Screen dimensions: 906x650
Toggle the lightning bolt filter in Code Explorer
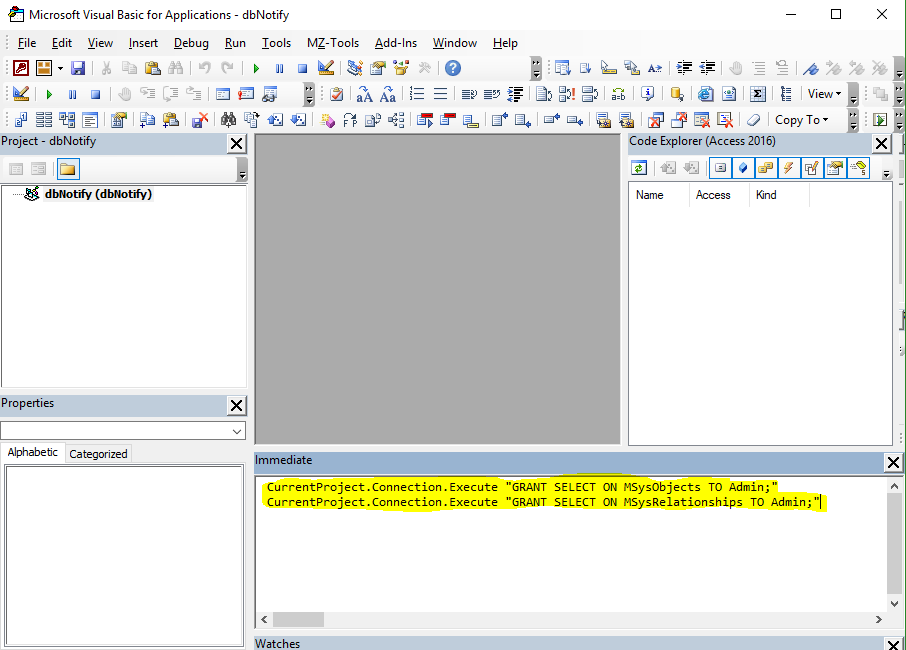788,168
